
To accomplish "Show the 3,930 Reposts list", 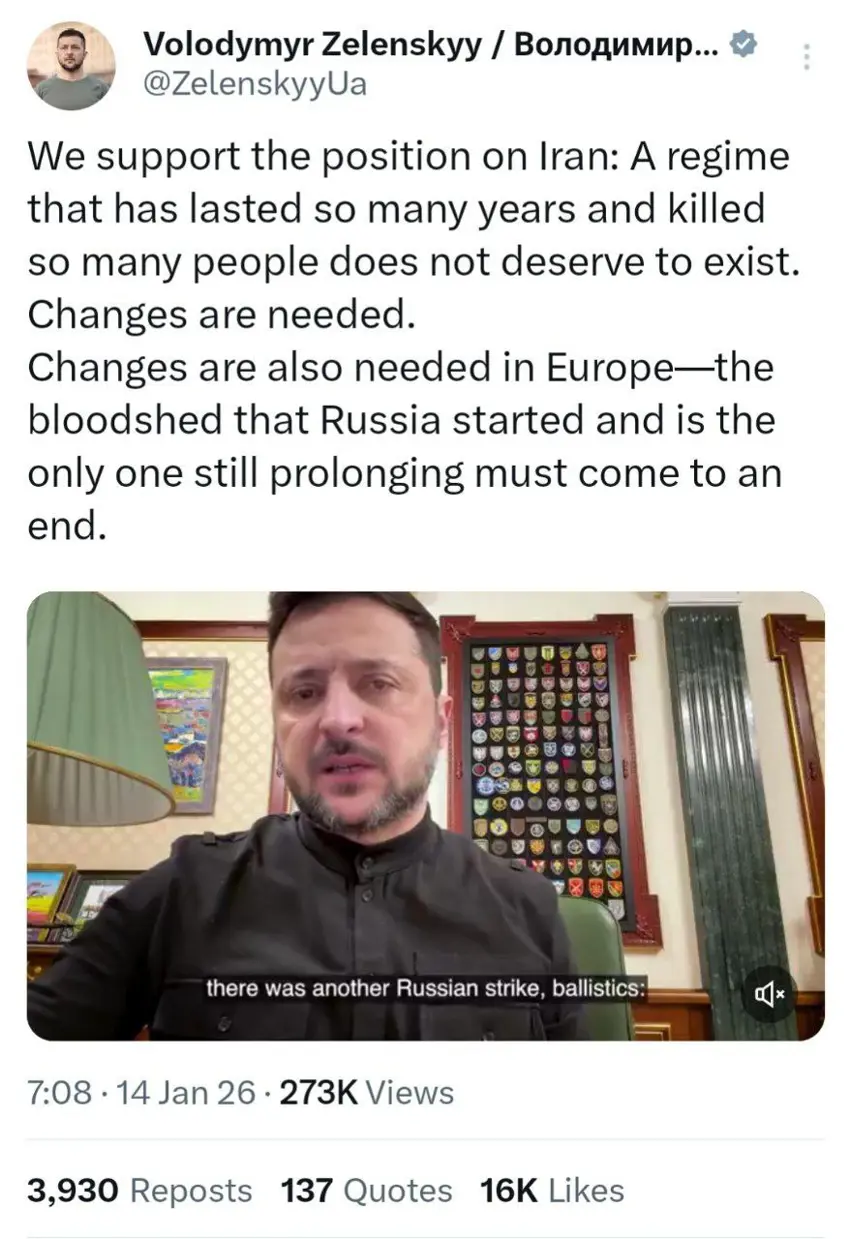I will click(140, 1190).
